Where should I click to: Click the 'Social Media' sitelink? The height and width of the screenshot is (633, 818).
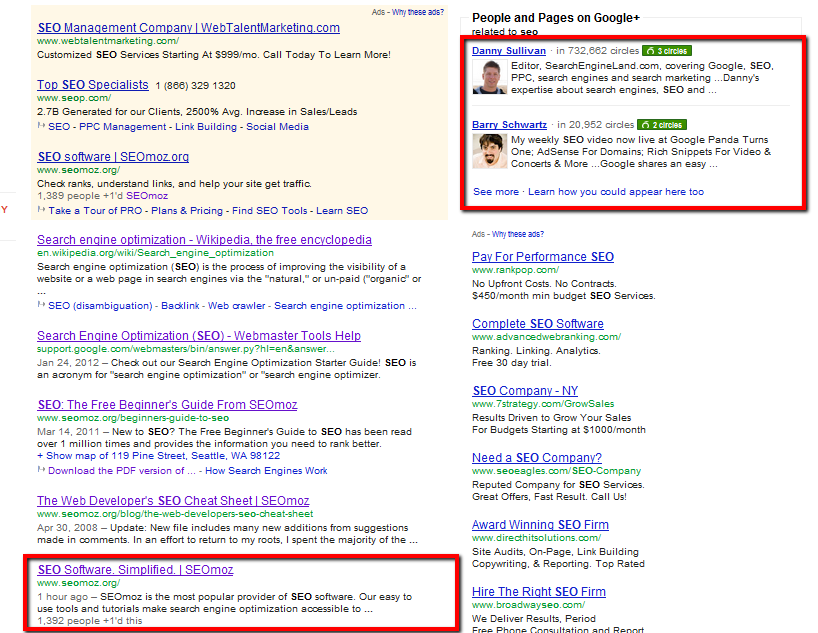pyautogui.click(x=278, y=127)
